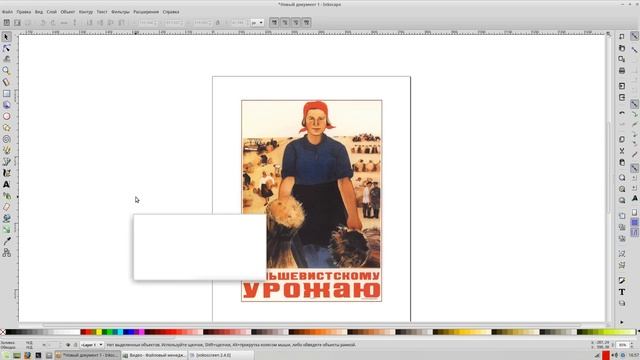Open the units dropdown in tool controls

click(x=257, y=23)
